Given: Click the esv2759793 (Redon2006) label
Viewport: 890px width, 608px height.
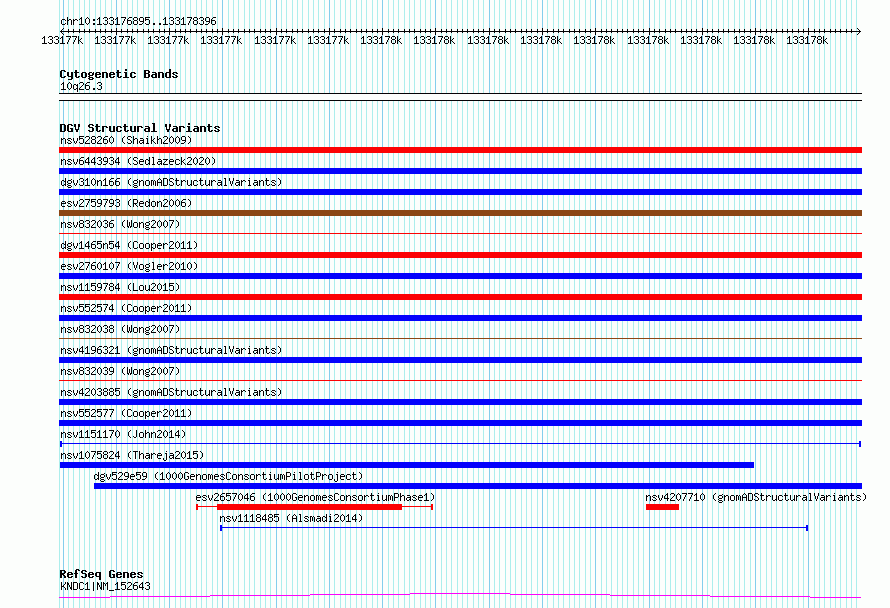Looking at the screenshot, I should click(126, 203).
